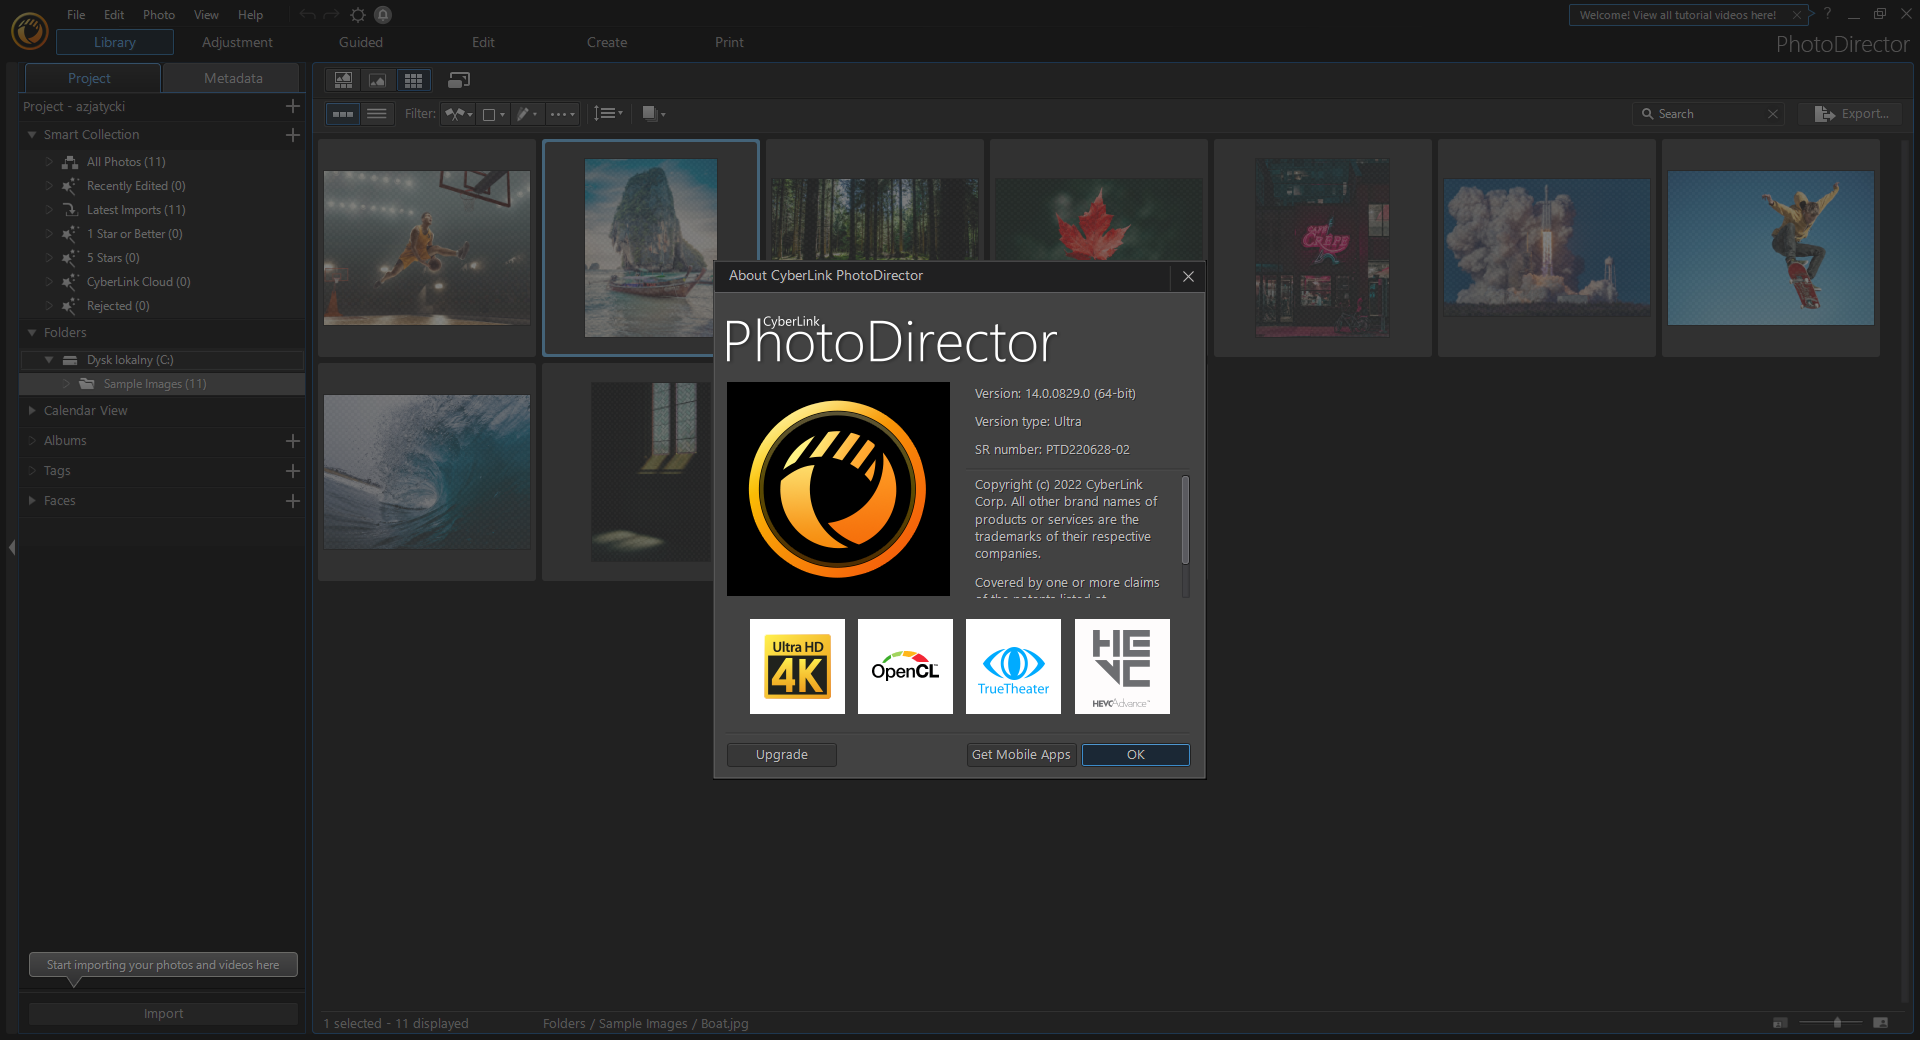Open the secondary monitor display icon
1920x1040 pixels.
click(459, 80)
